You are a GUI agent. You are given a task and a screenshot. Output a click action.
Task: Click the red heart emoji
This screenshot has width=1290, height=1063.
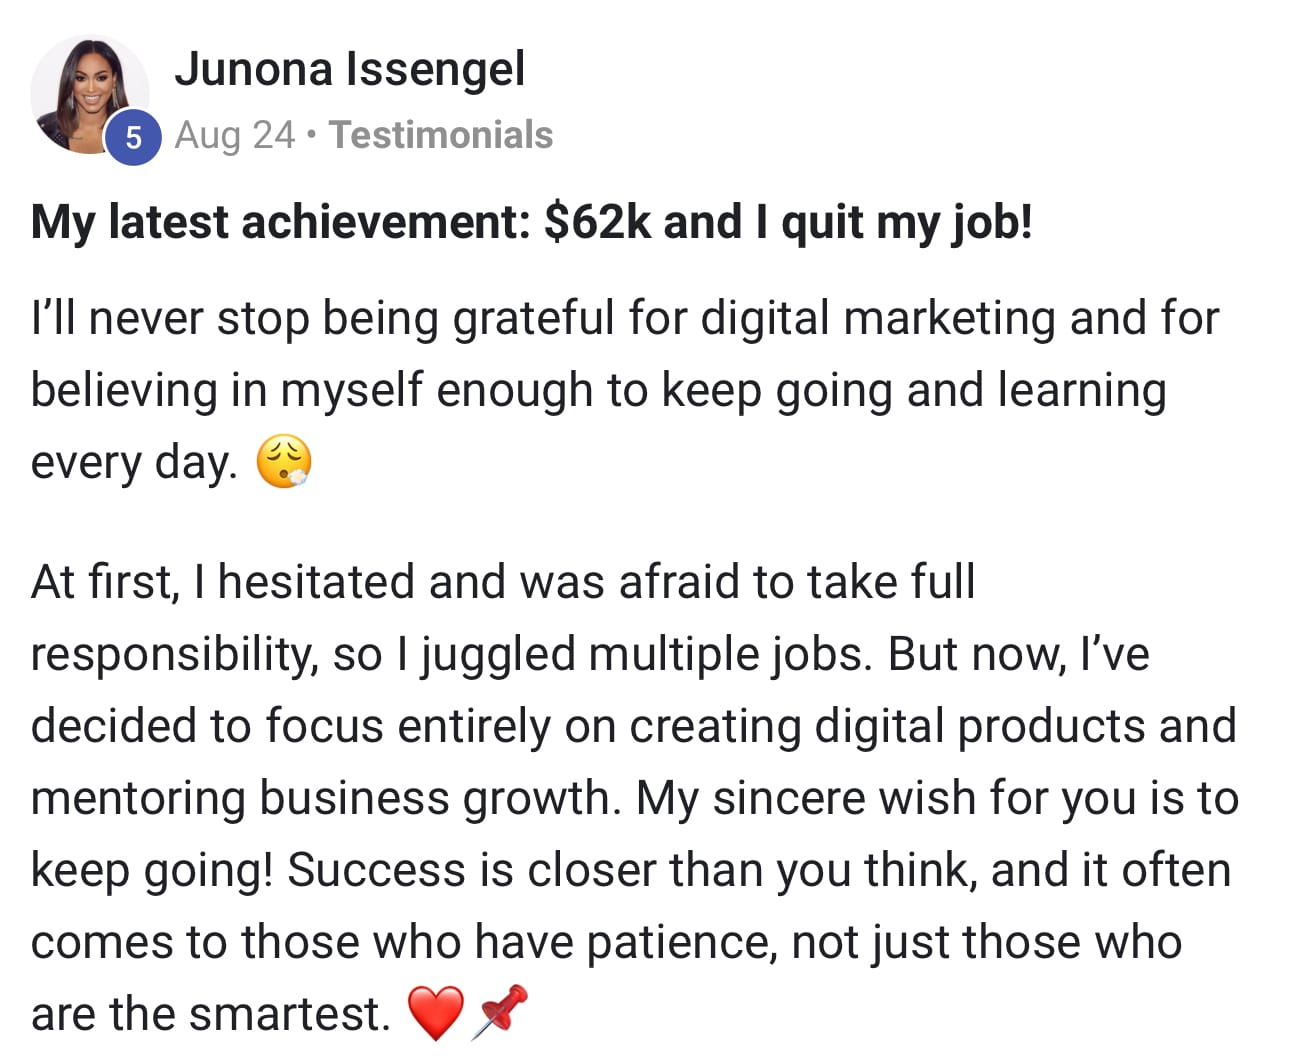[x=436, y=1012]
